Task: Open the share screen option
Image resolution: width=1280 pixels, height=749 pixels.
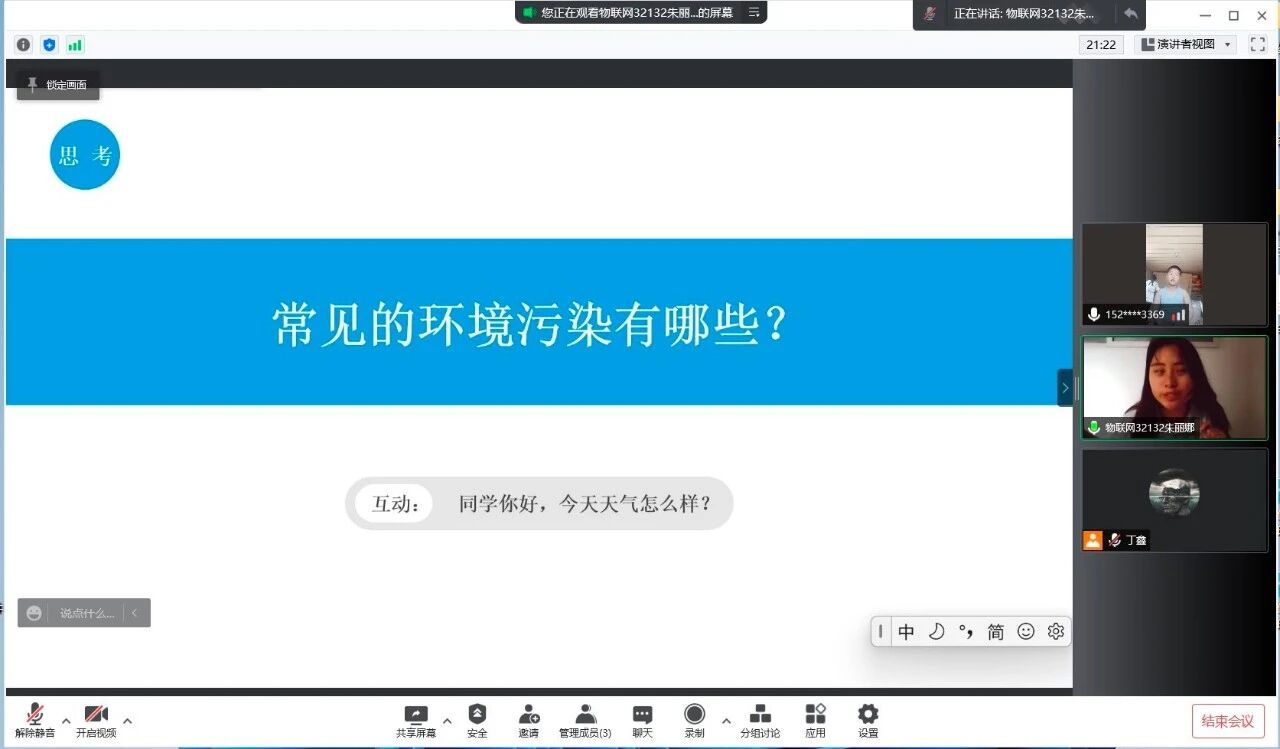Action: click(415, 714)
